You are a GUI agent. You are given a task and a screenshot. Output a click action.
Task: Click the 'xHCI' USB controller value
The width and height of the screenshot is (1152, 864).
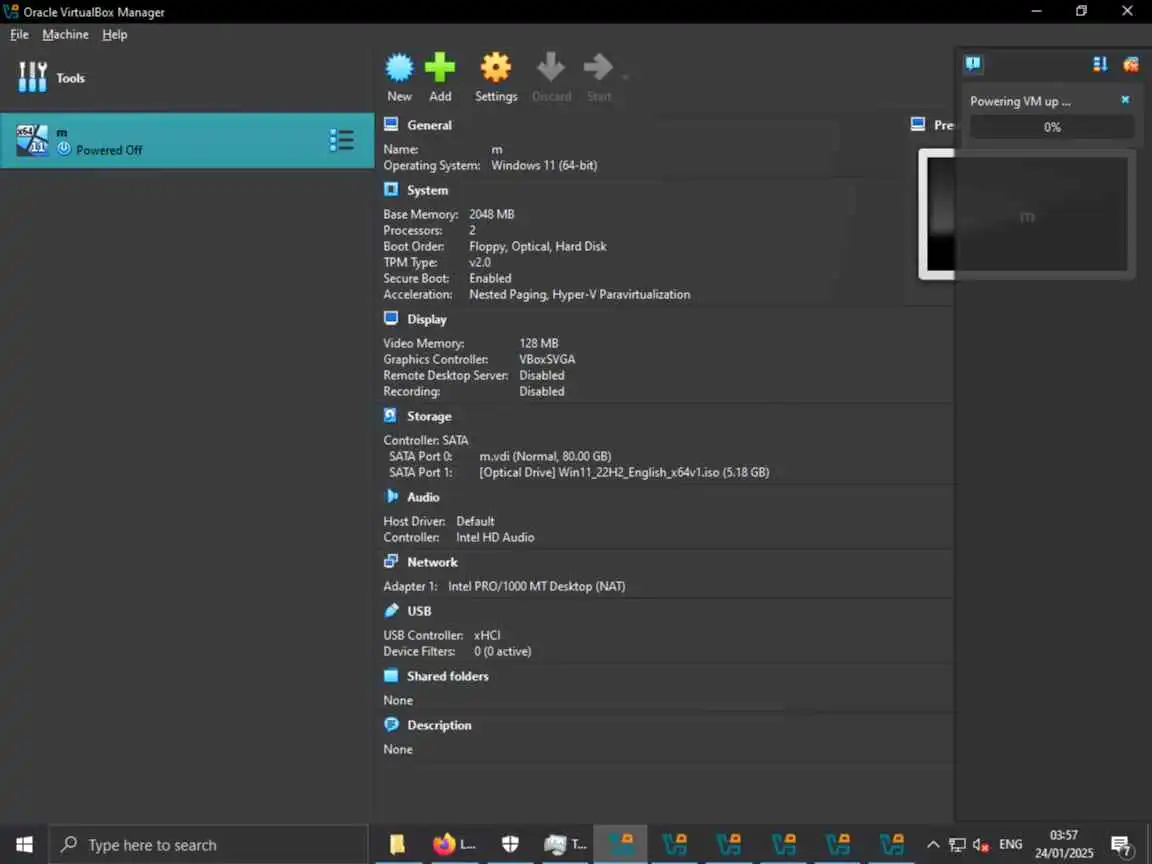[487, 635]
